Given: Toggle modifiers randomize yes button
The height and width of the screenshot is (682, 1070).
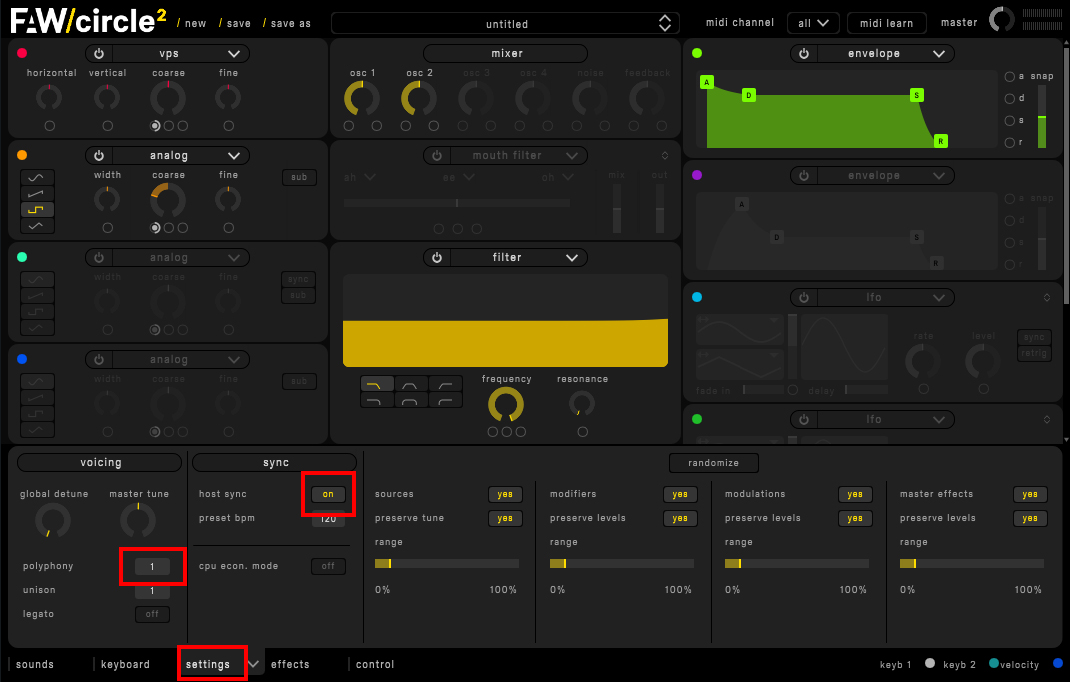Looking at the screenshot, I should 680,494.
